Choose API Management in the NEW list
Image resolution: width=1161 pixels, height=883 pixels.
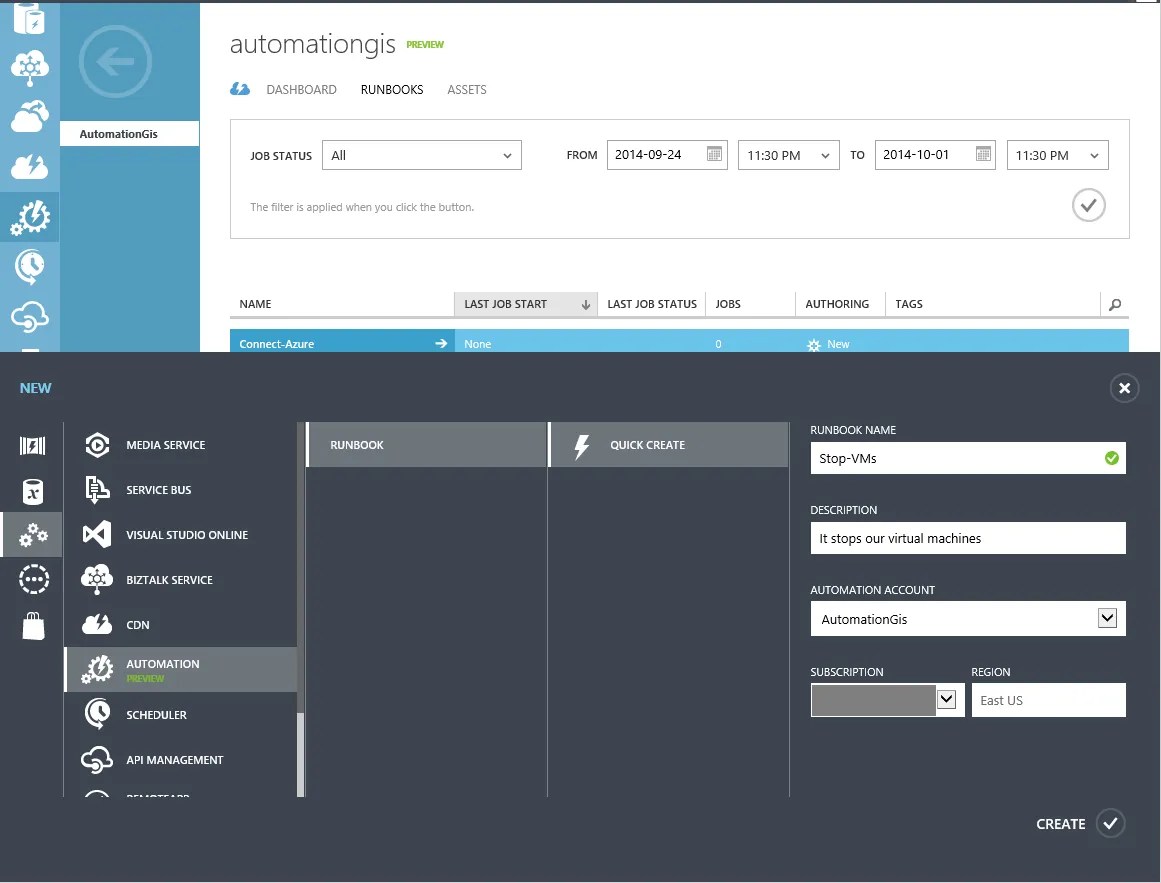click(x=181, y=760)
